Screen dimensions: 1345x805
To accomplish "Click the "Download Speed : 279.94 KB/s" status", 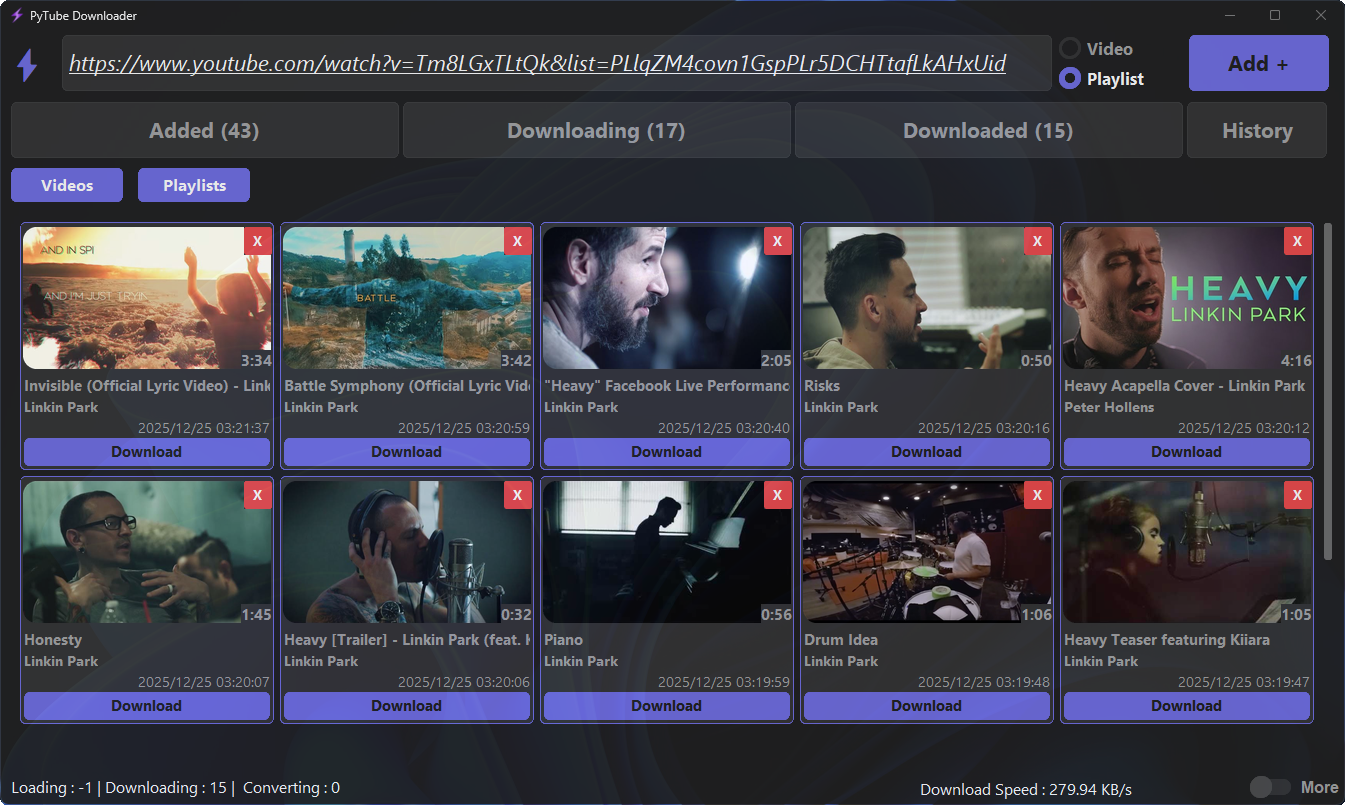I will (1026, 790).
